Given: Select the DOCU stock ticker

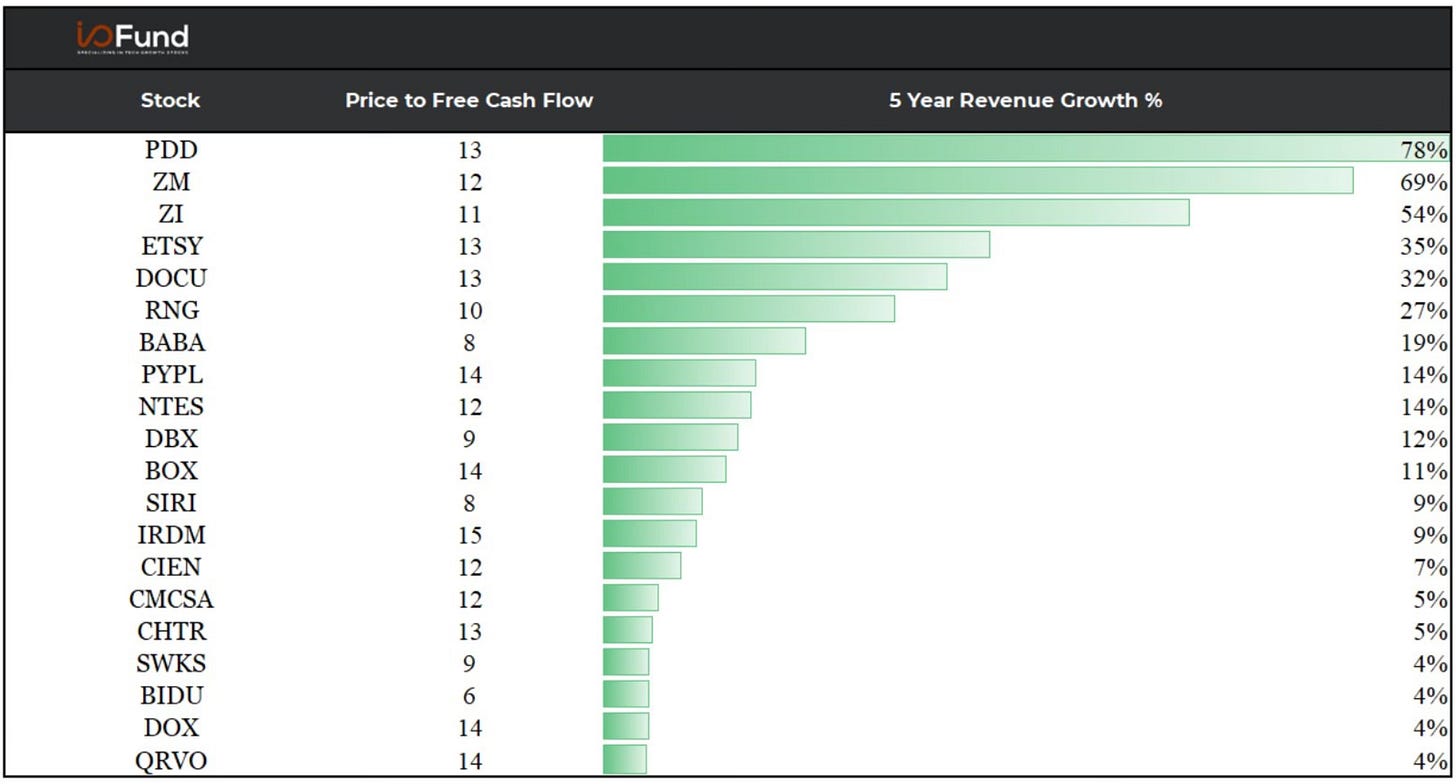Looking at the screenshot, I should [x=171, y=278].
